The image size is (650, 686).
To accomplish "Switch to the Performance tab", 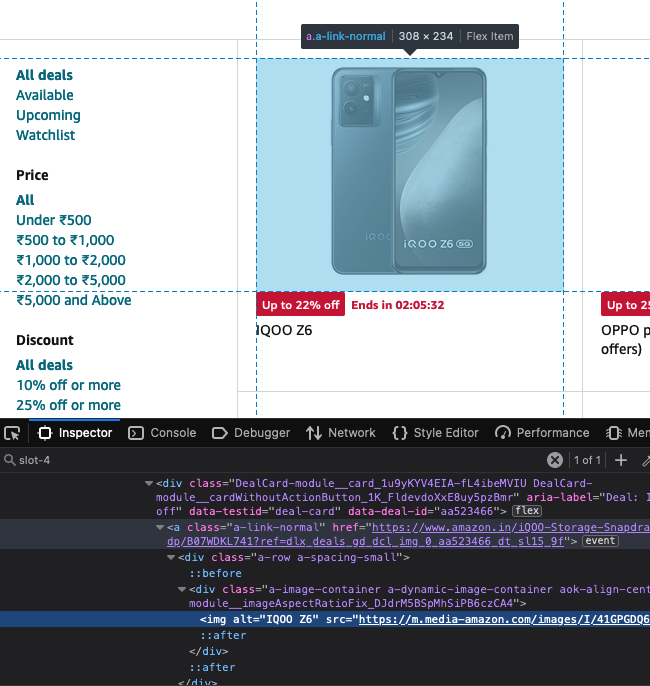I will pyautogui.click(x=542, y=433).
